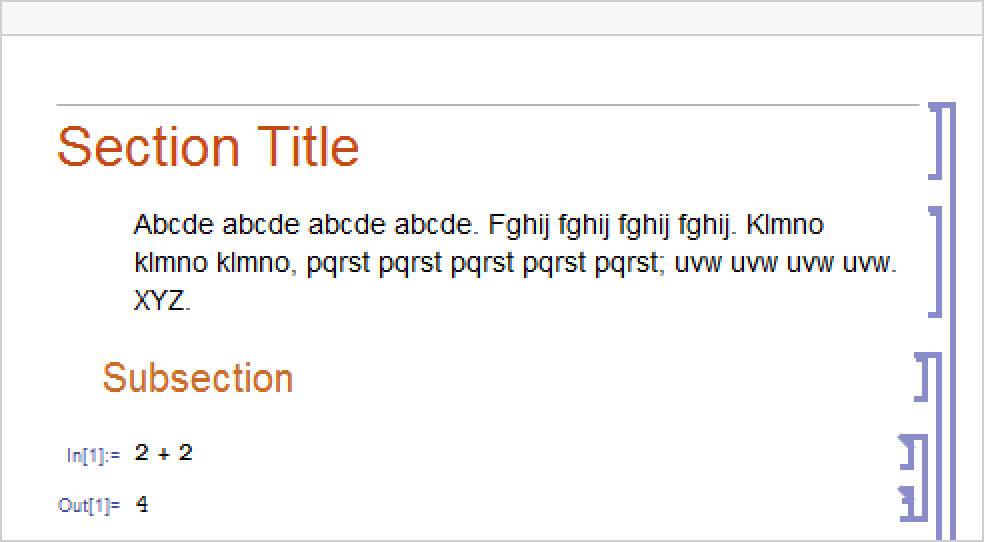Select the Section Title cell bracket
This screenshot has width=984, height=542.
point(936,141)
